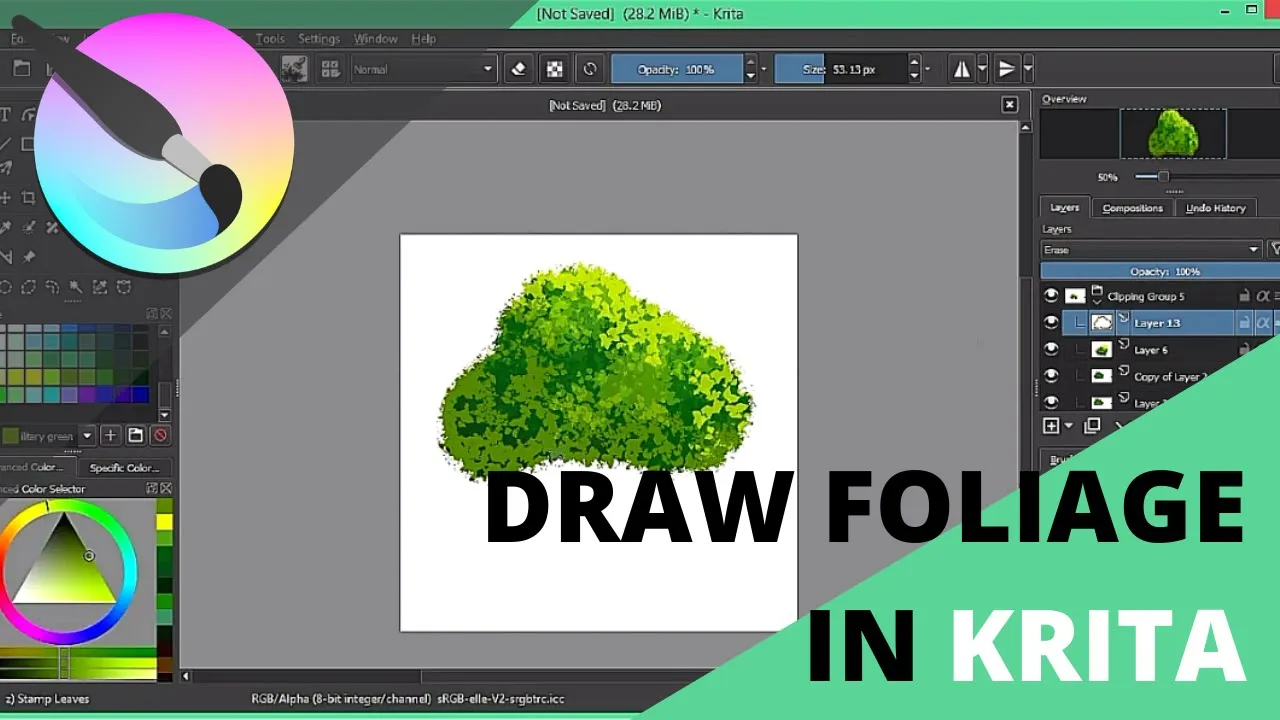Switch to the Undo History tab
This screenshot has width=1280, height=720.
point(1215,208)
